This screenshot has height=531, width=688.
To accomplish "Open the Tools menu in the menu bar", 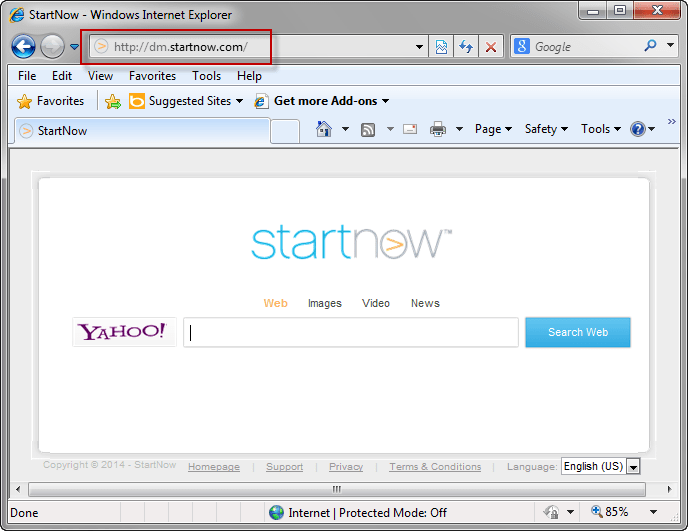I will pos(206,76).
